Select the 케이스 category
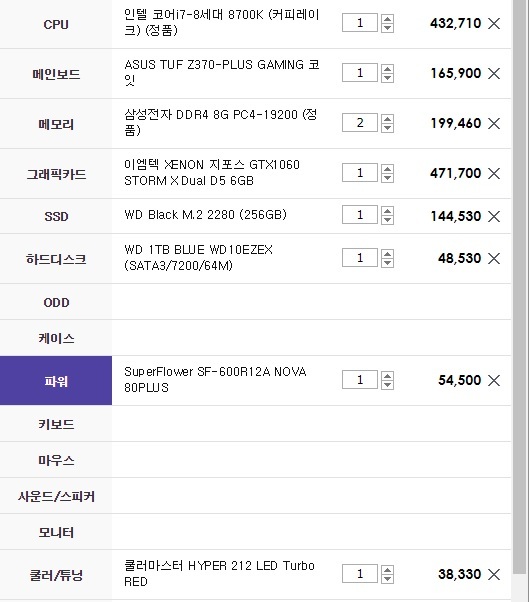This screenshot has width=529, height=602. 56,338
